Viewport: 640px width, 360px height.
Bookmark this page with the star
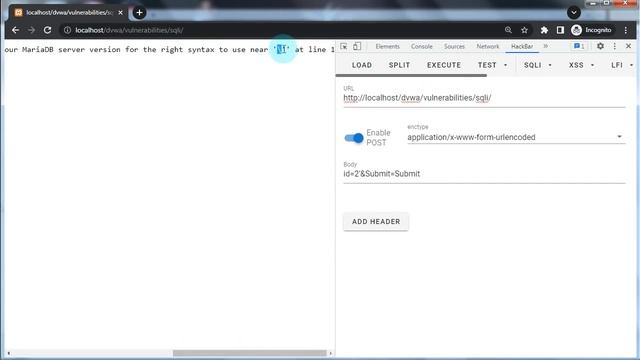[x=524, y=30]
